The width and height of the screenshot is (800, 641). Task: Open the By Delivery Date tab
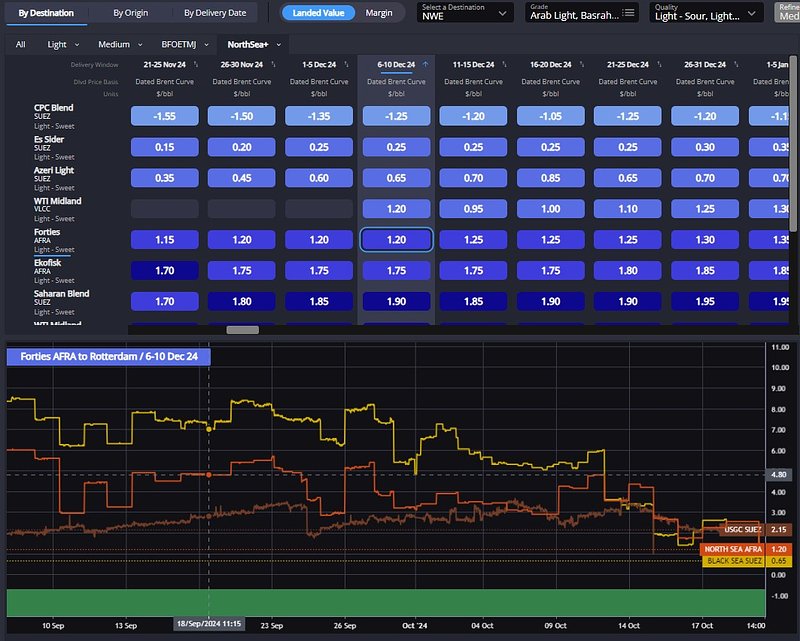(x=215, y=13)
